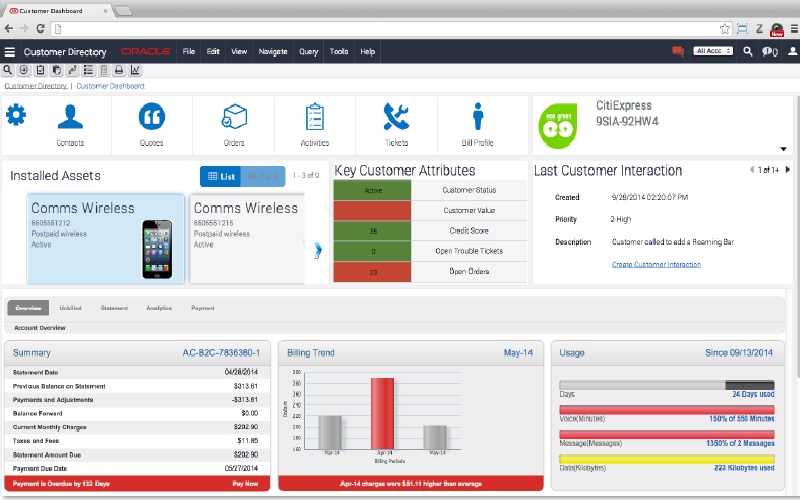Select the Payment tab
This screenshot has height=500, width=800.
[x=203, y=308]
